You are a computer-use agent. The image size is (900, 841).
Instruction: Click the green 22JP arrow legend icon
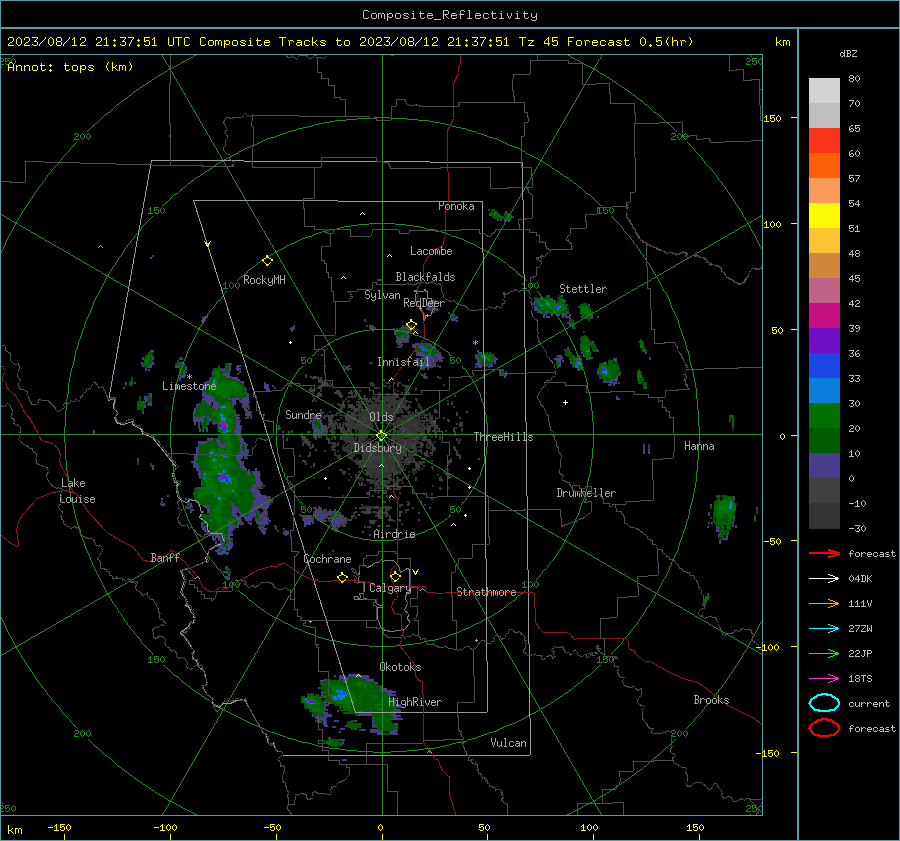click(x=824, y=653)
